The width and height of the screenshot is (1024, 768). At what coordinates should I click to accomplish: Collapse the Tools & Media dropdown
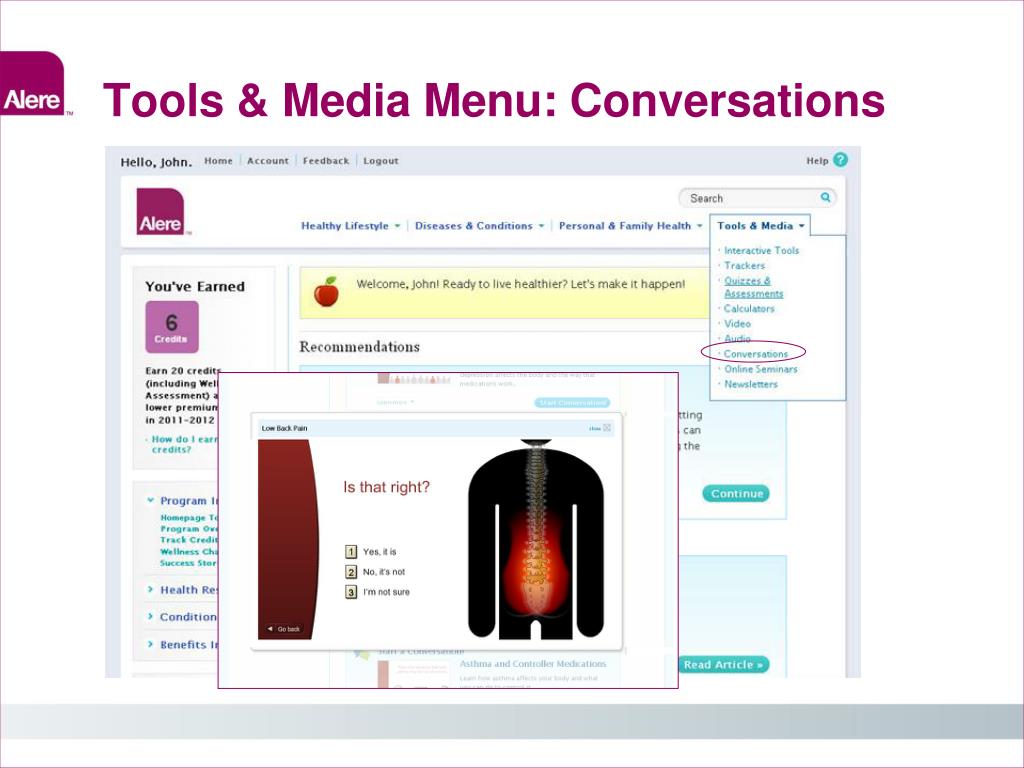click(x=760, y=226)
